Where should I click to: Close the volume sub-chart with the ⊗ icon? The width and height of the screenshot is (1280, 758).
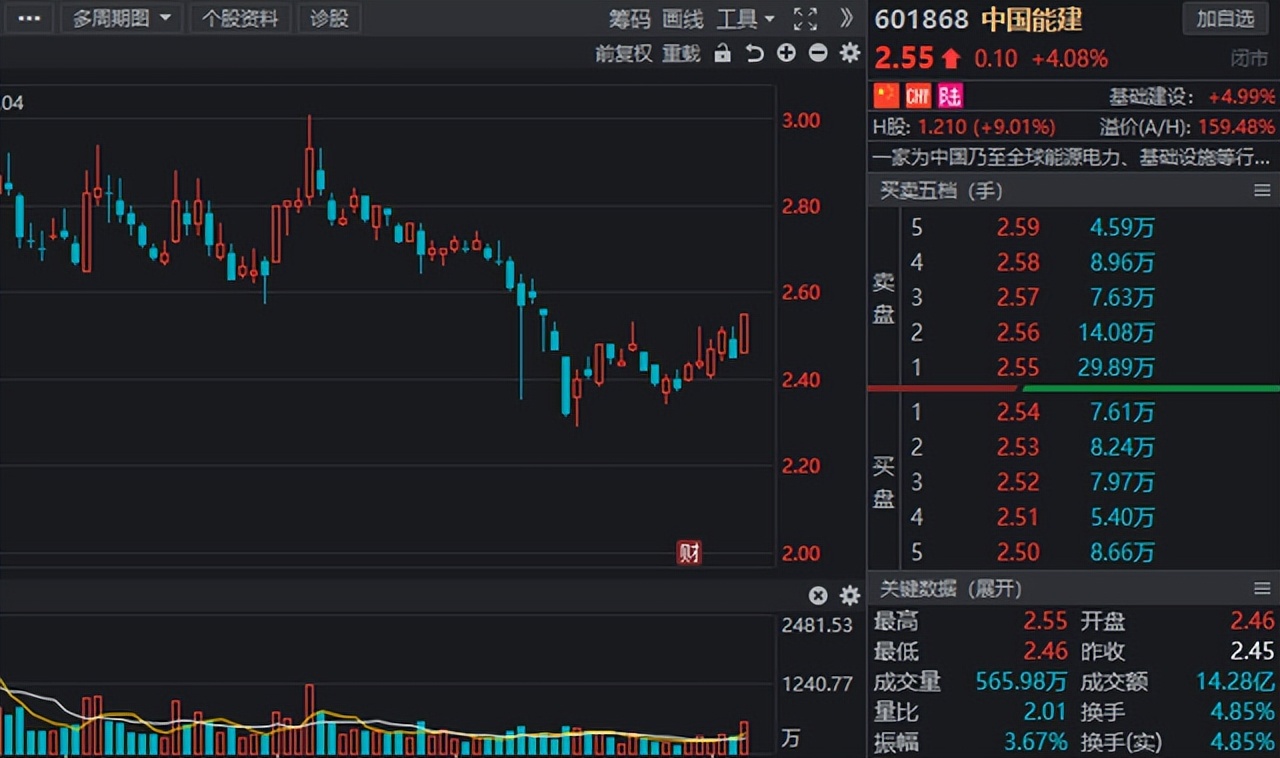(818, 595)
